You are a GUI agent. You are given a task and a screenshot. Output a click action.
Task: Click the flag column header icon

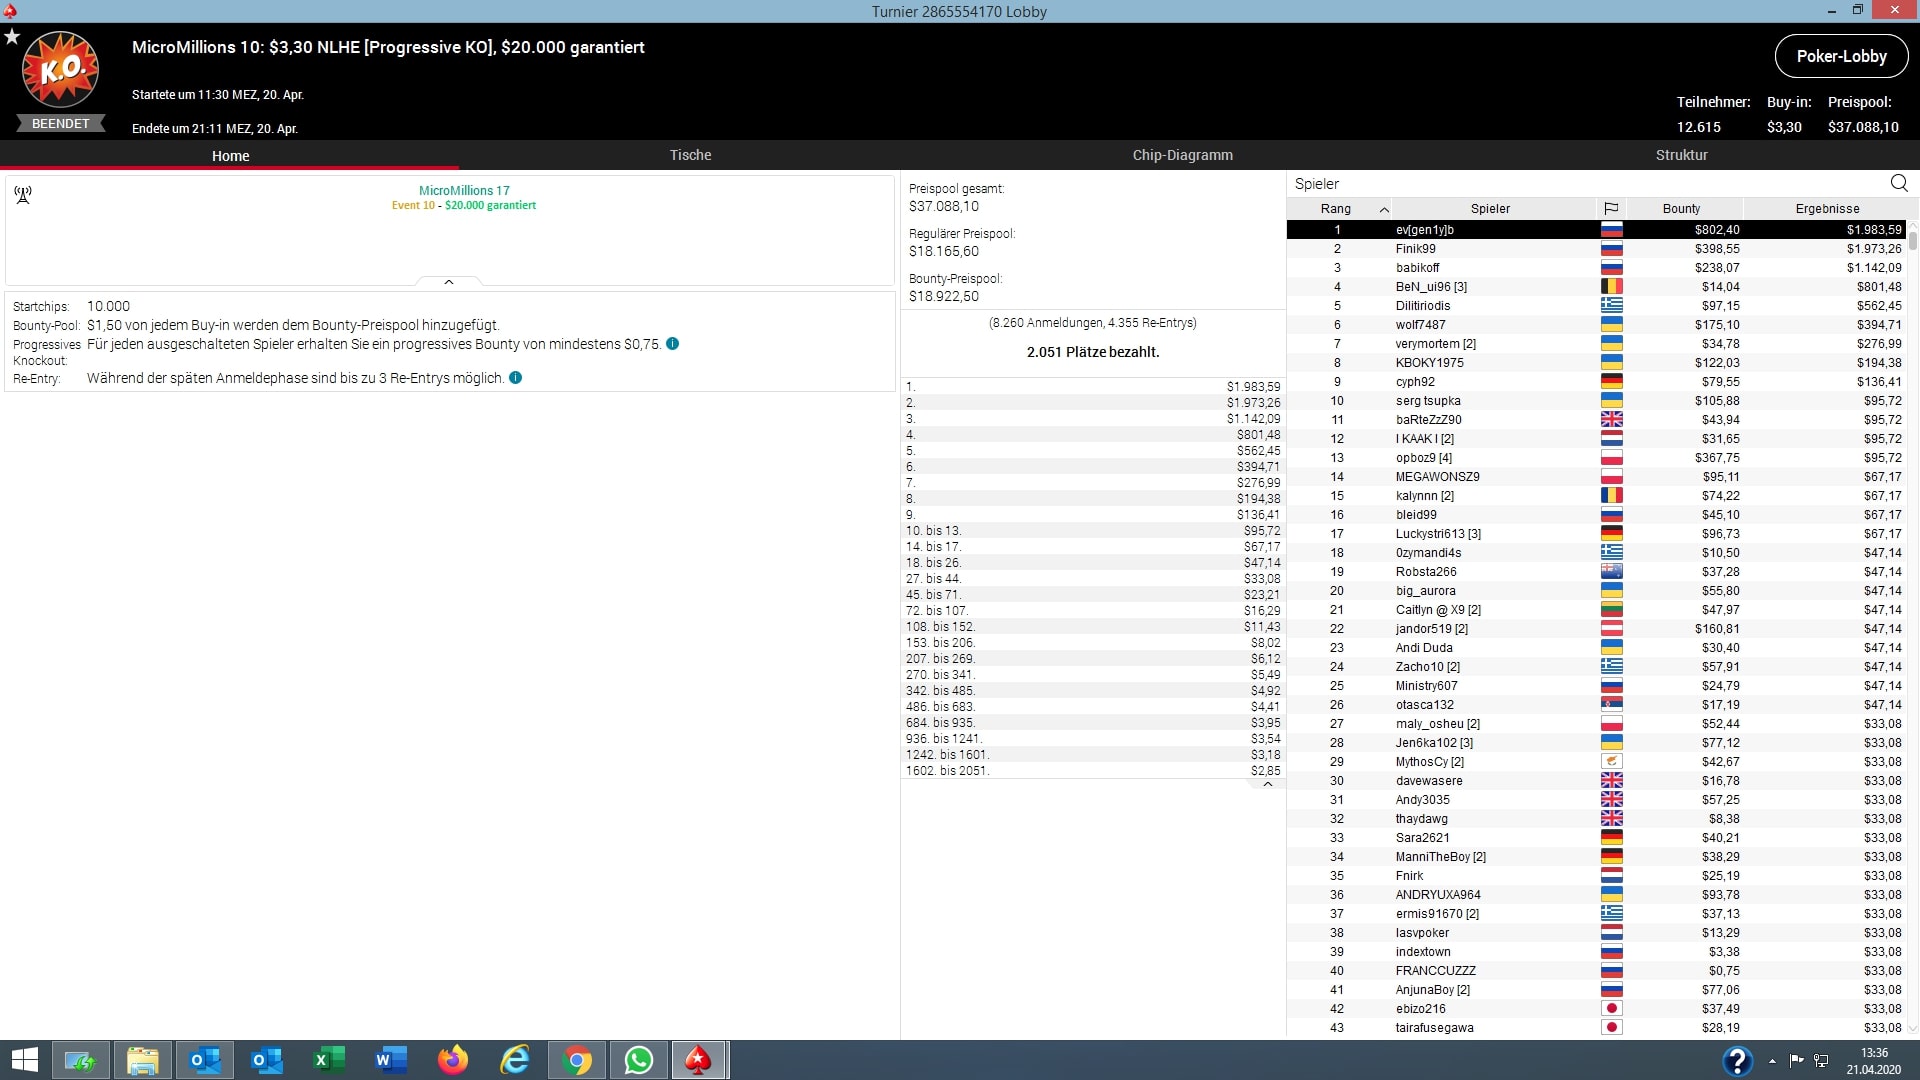point(1611,209)
